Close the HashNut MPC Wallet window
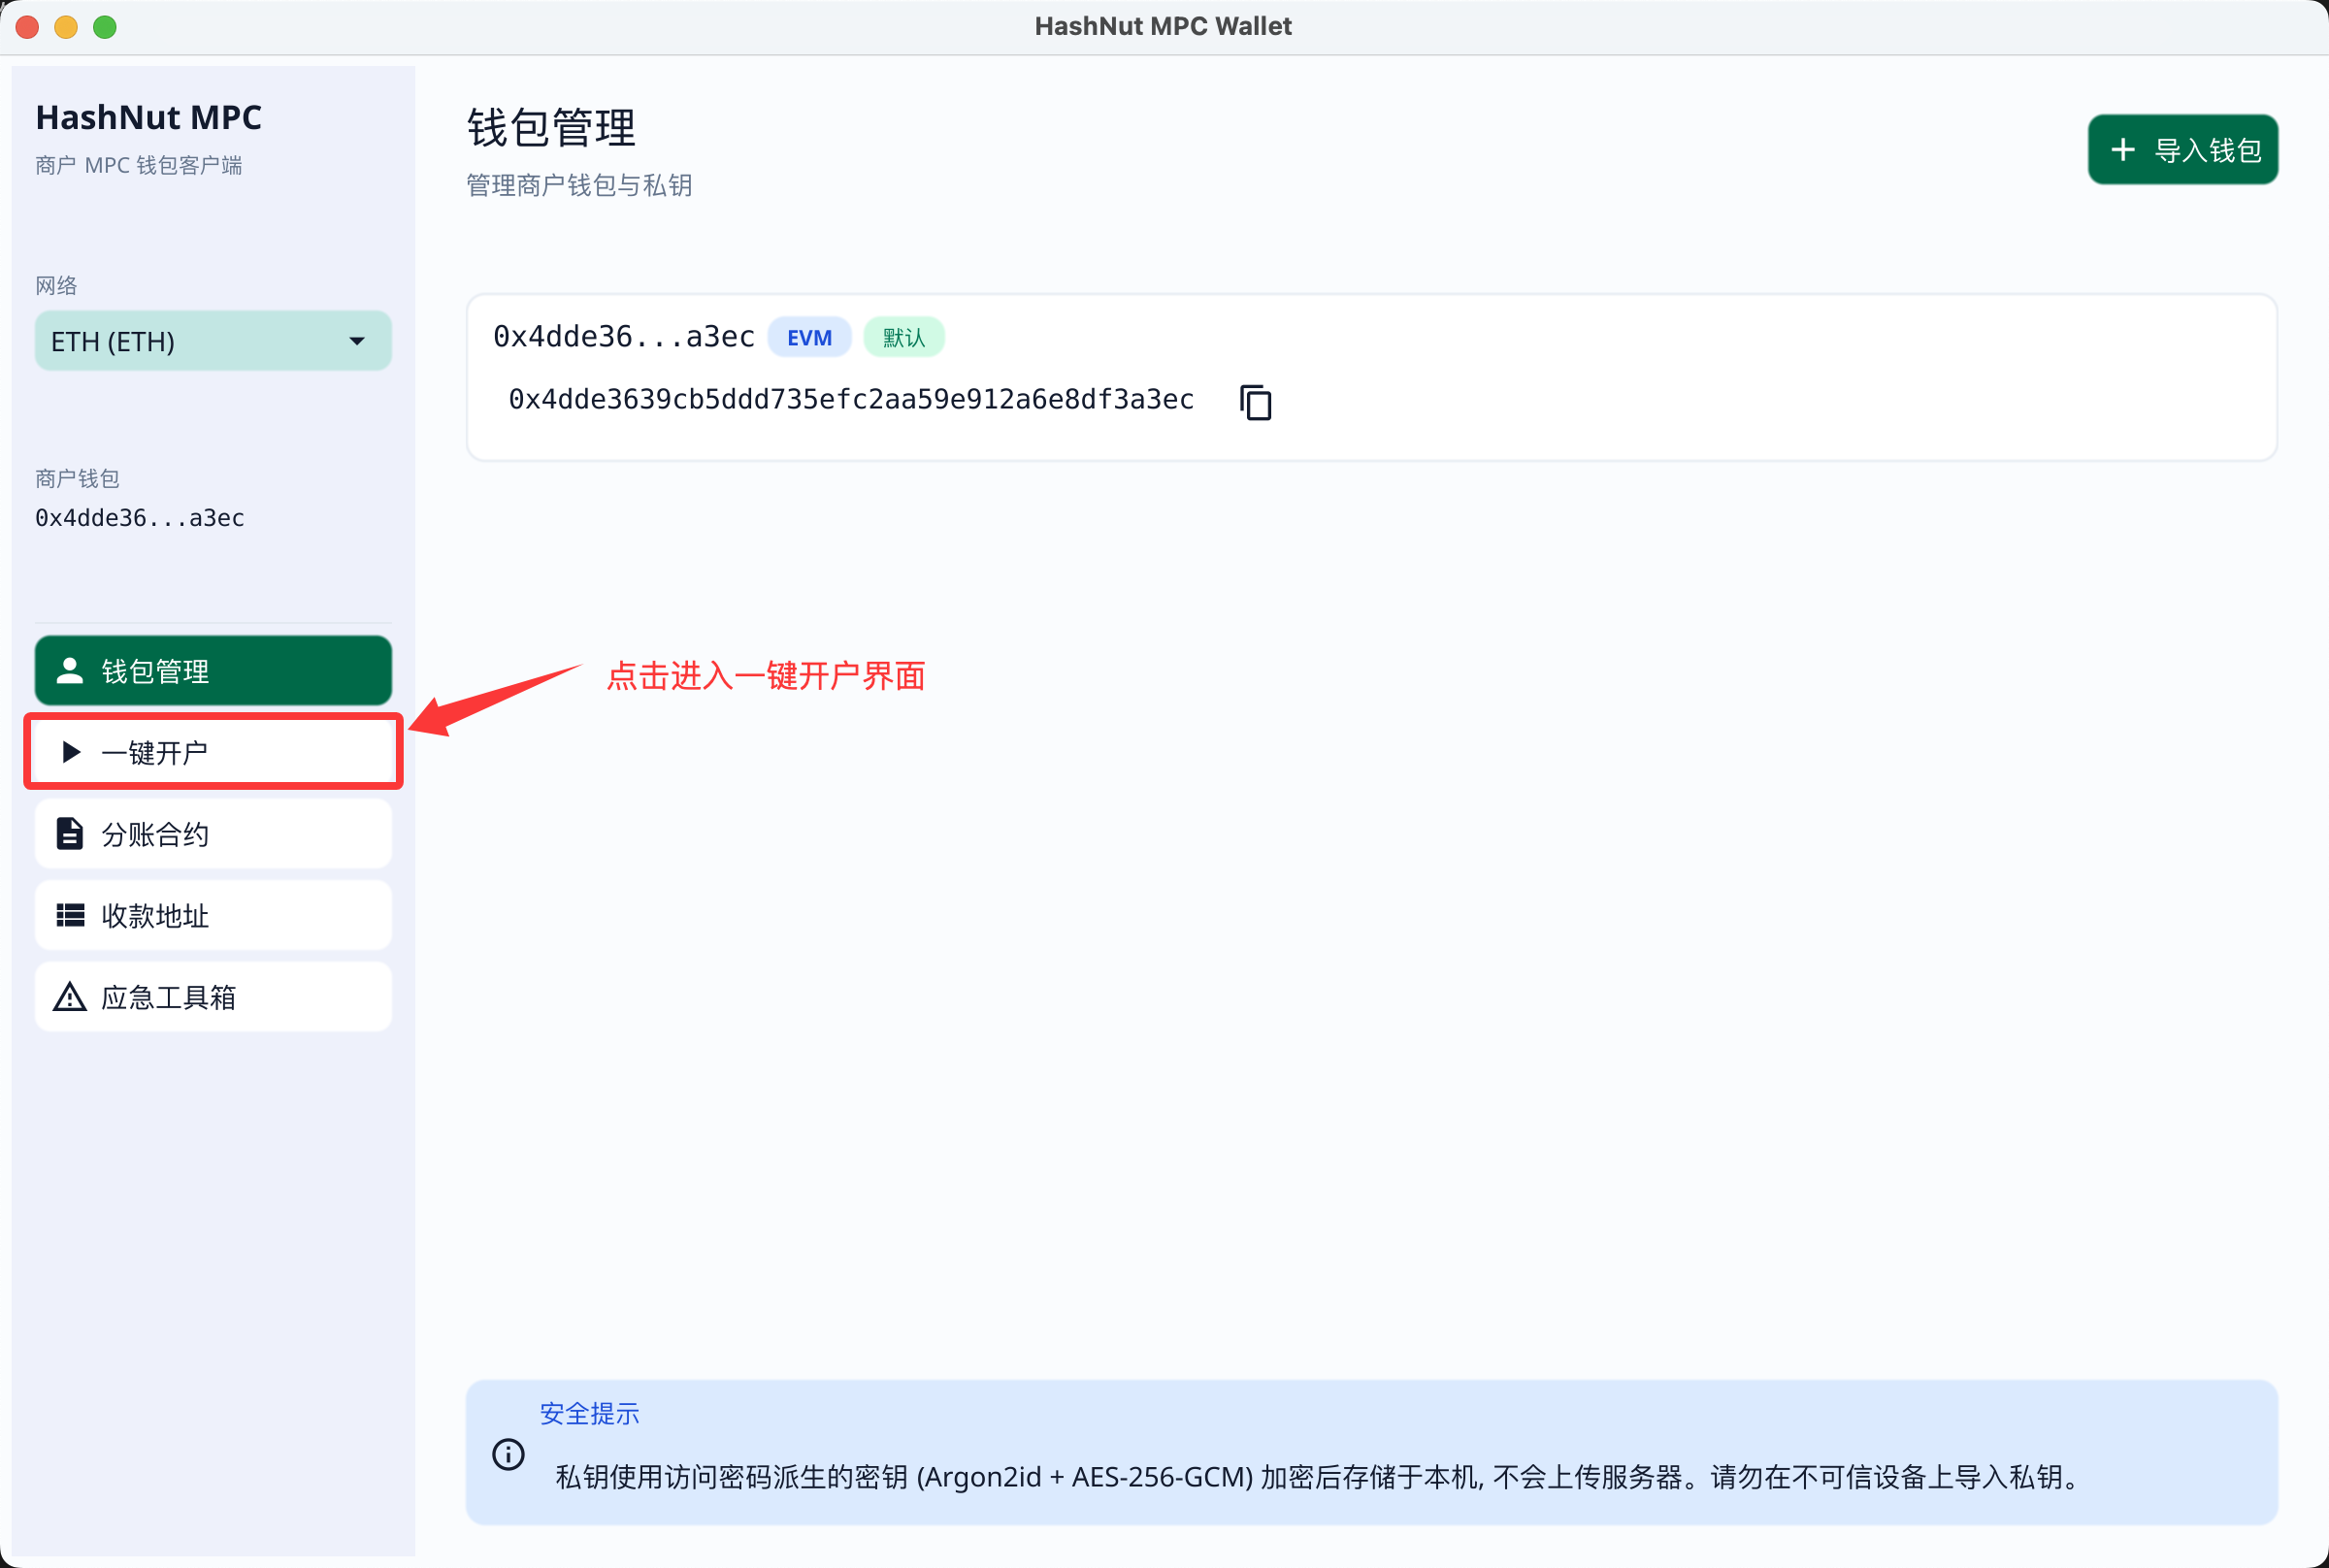The image size is (2329, 1568). tap(28, 27)
